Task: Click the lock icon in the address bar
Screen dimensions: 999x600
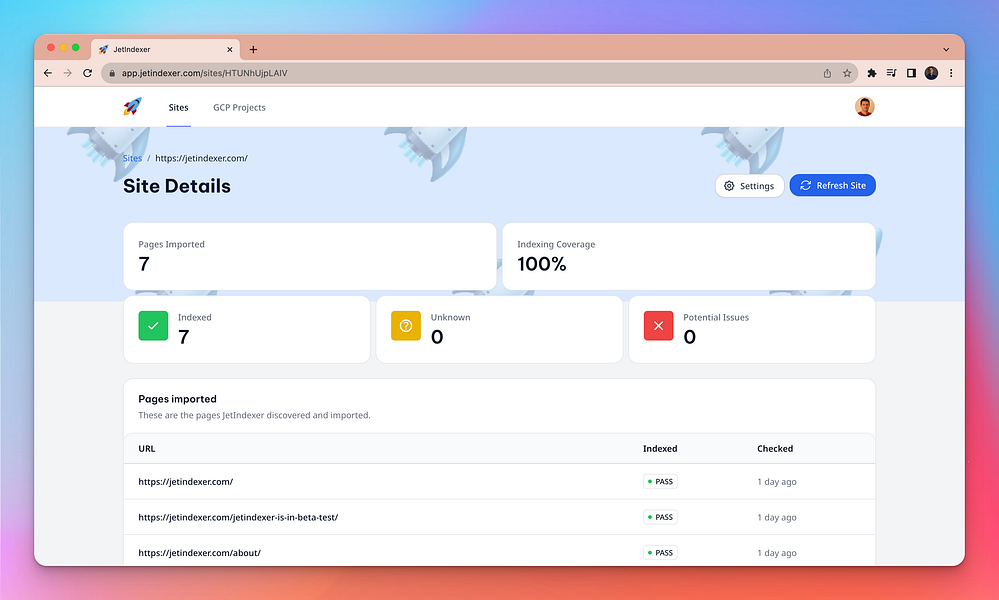Action: (x=112, y=73)
